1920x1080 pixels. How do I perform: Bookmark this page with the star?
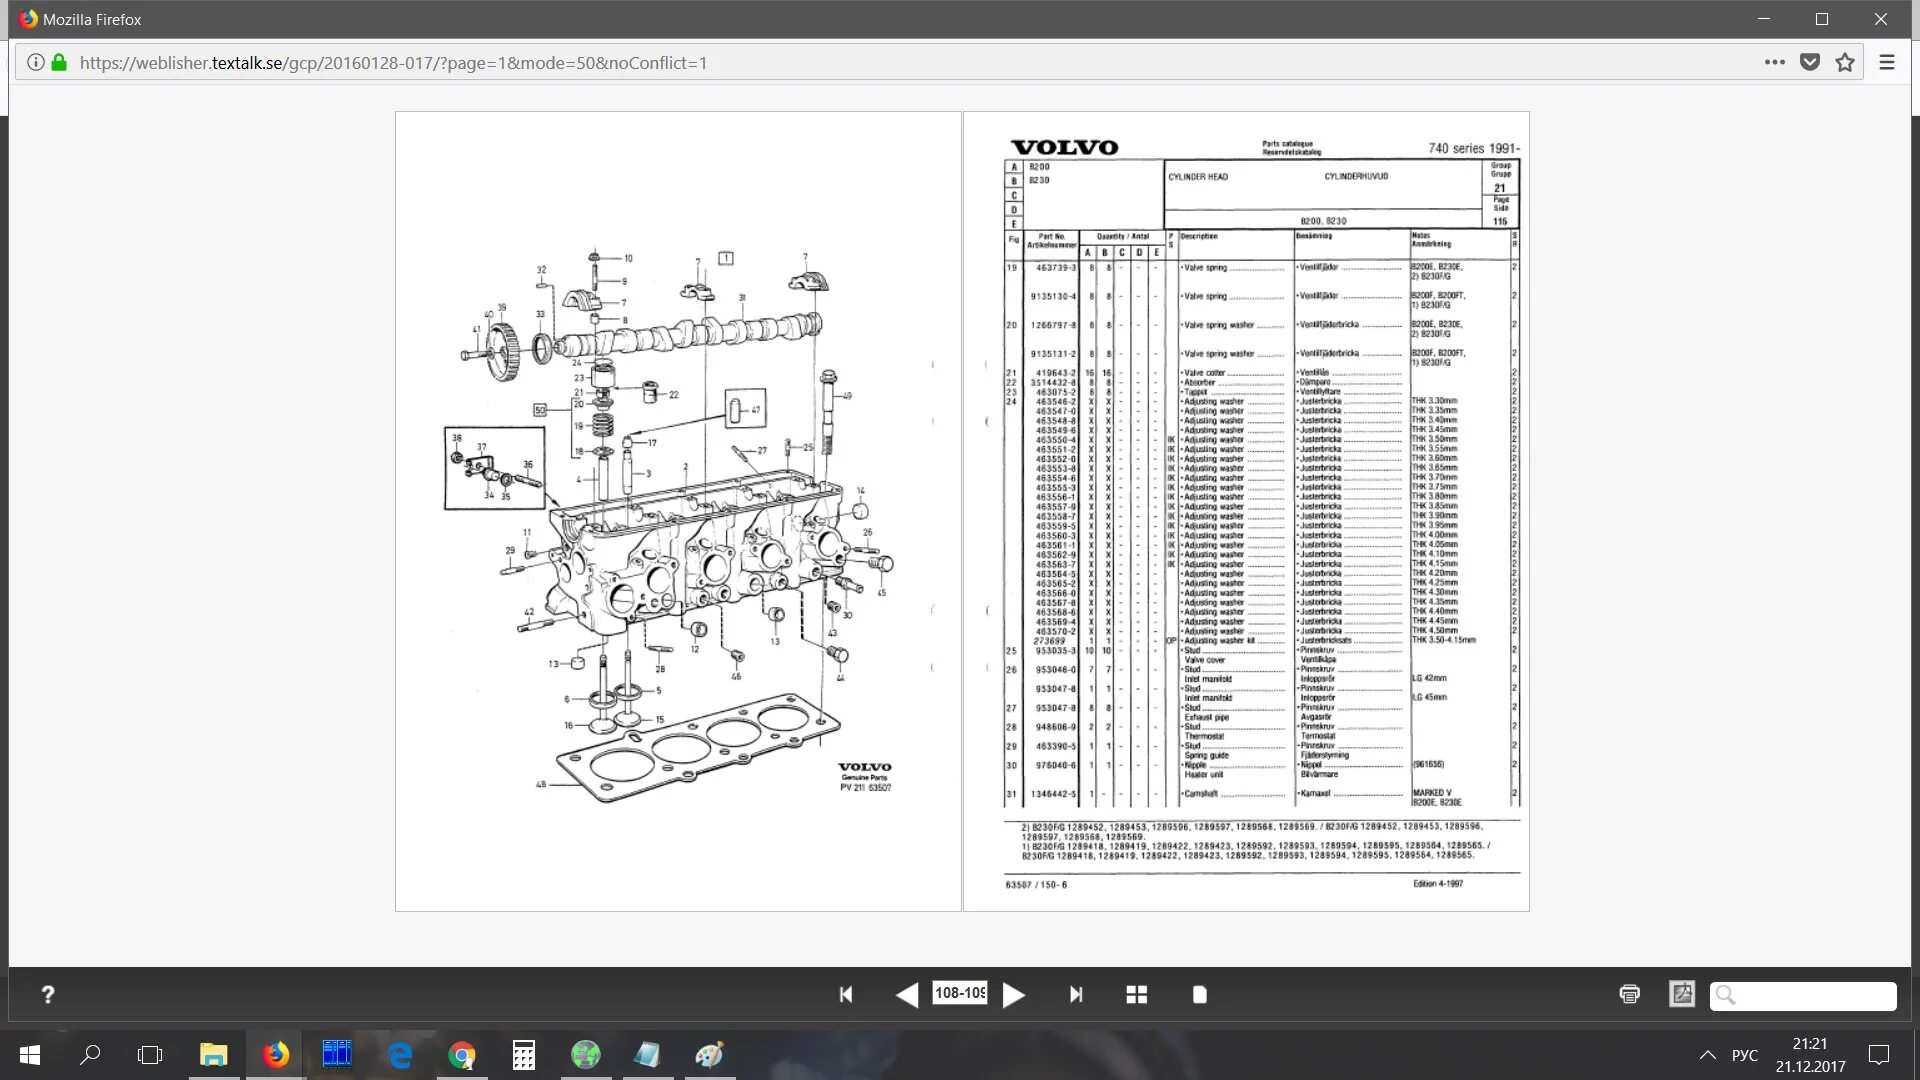click(1845, 62)
